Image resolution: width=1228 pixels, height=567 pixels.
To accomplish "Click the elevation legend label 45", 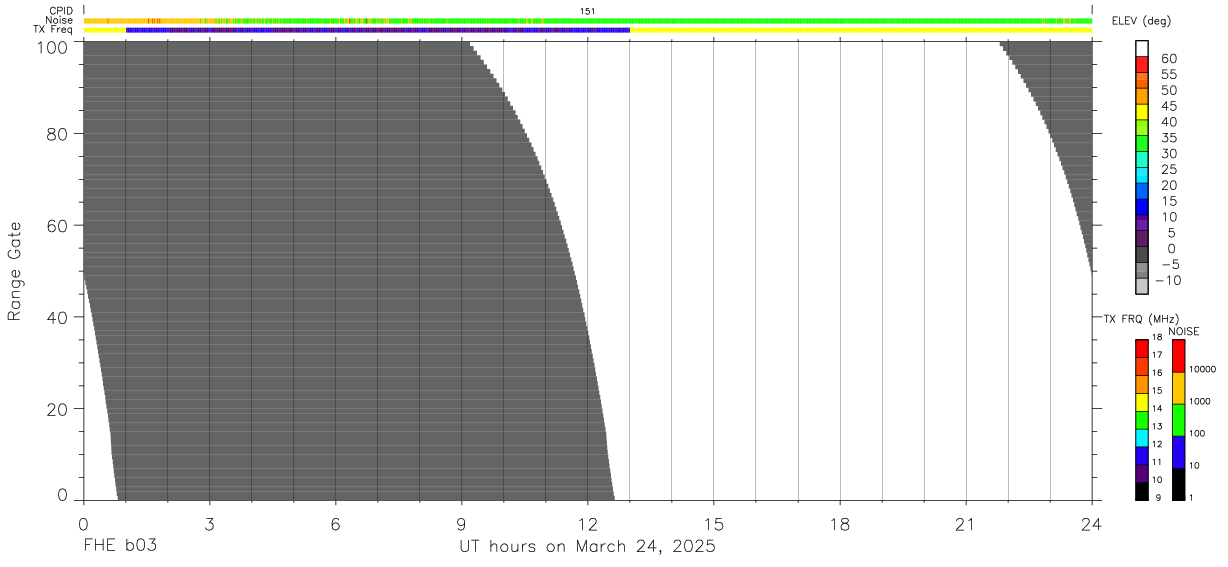I will (1169, 106).
